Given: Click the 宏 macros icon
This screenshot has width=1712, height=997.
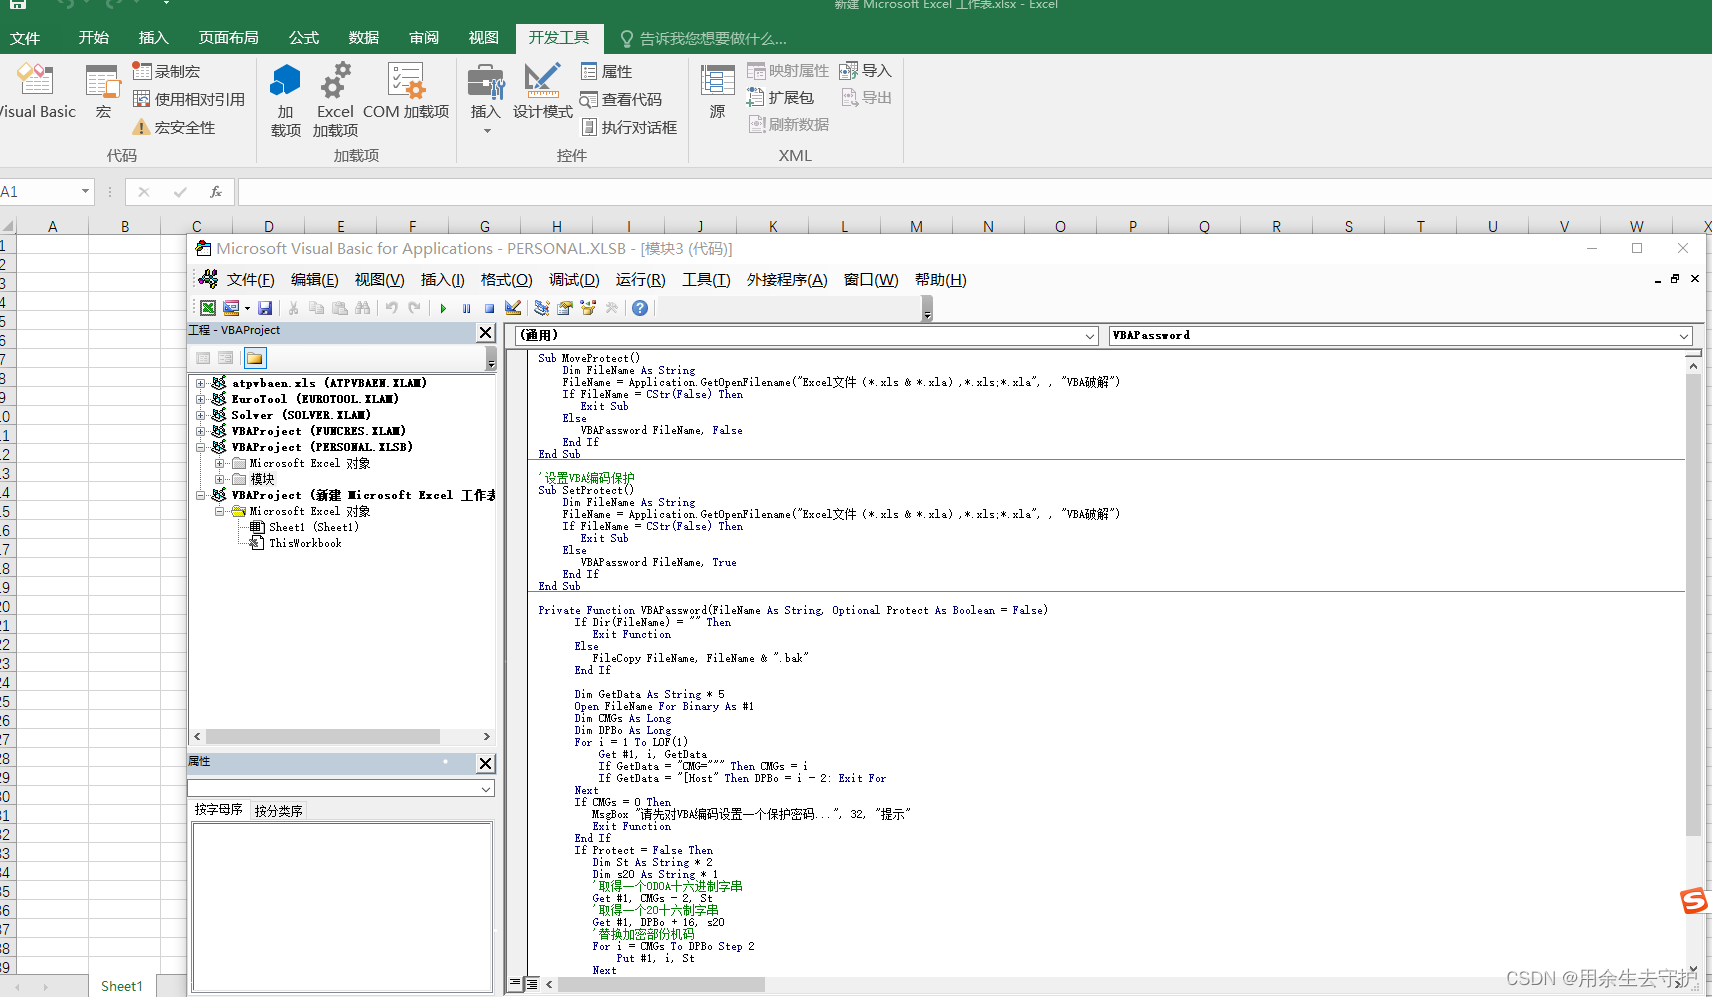Looking at the screenshot, I should click(x=103, y=91).
